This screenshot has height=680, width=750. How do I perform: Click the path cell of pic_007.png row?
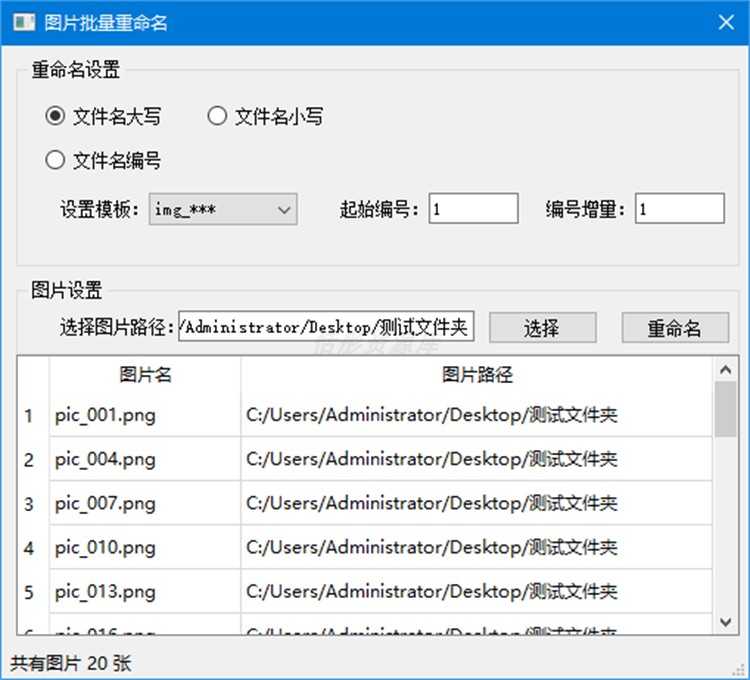click(x=477, y=503)
